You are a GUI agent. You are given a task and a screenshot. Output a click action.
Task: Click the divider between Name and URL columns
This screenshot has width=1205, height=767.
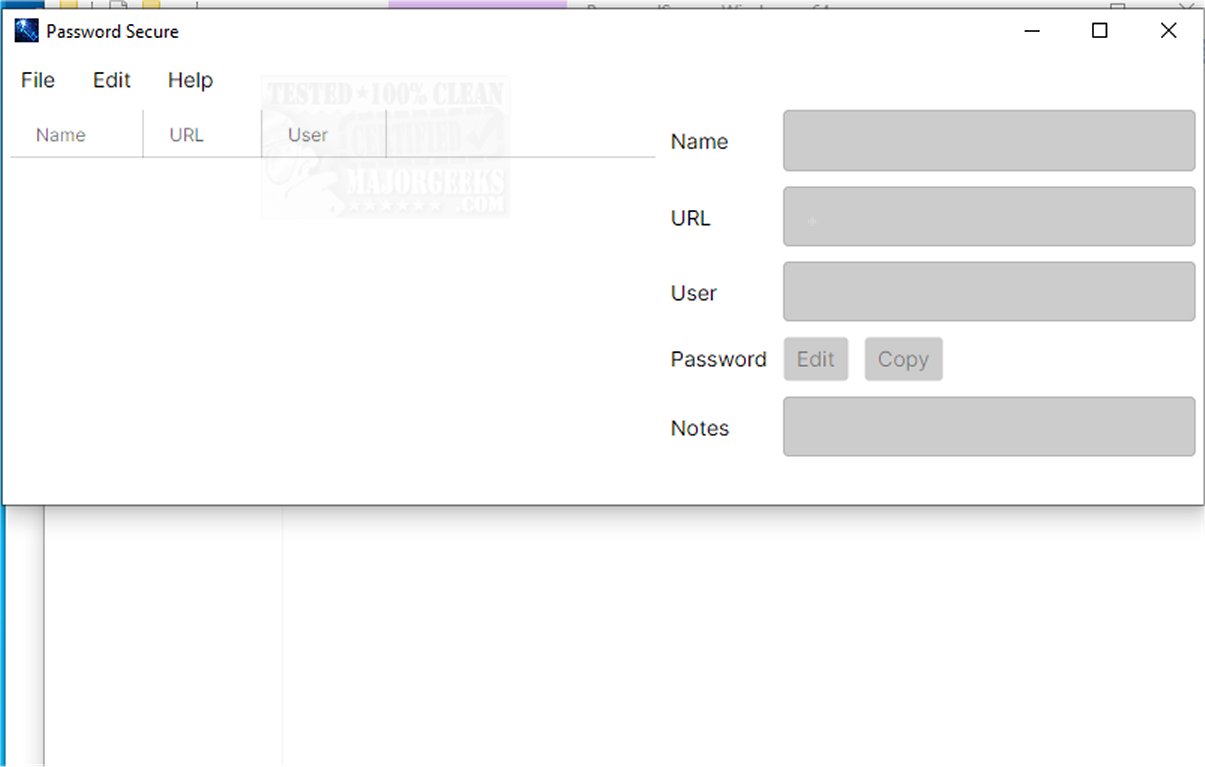point(143,135)
